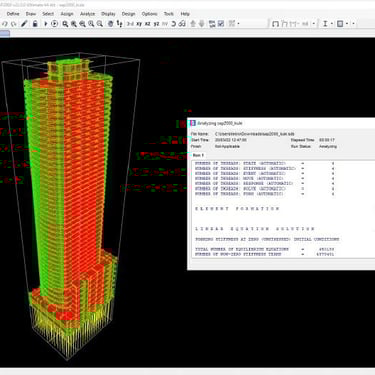The image size is (375, 375).
Task: Select the pencil refresh/draw tool icon
Action: pos(24,24)
